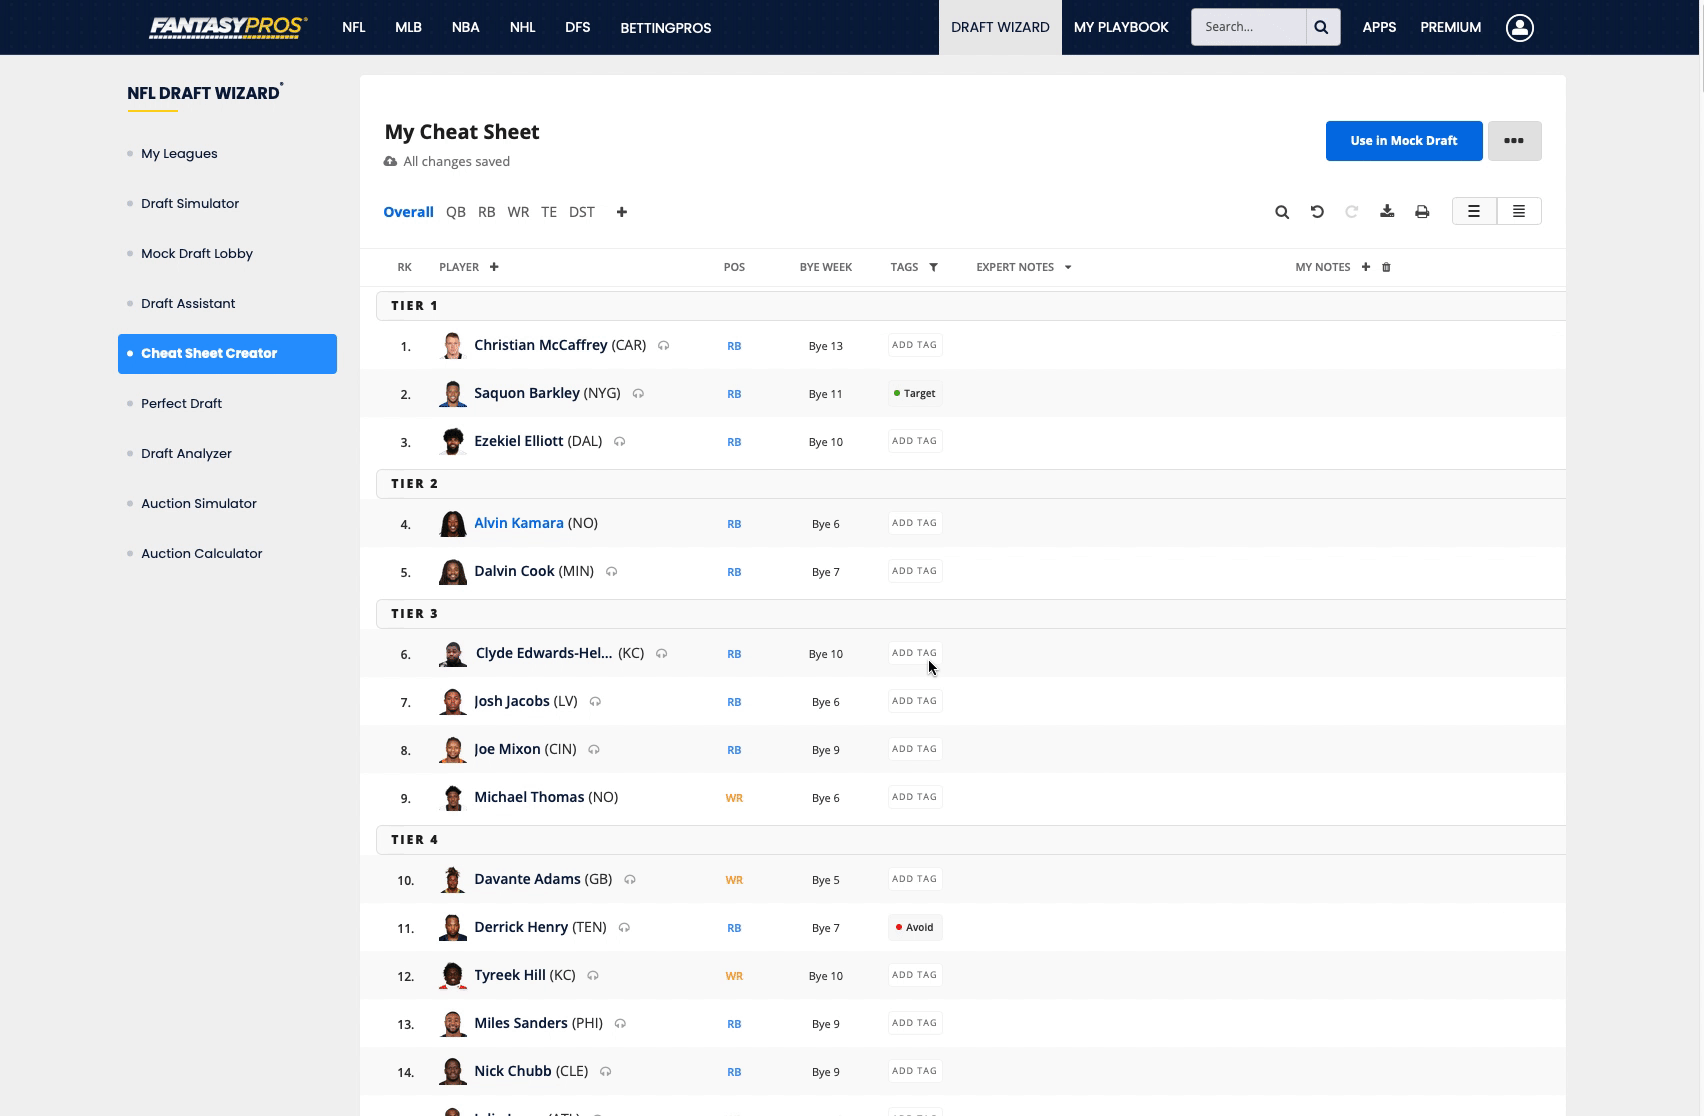Open My Leagues in the sidebar
The image size is (1704, 1116).
[179, 154]
